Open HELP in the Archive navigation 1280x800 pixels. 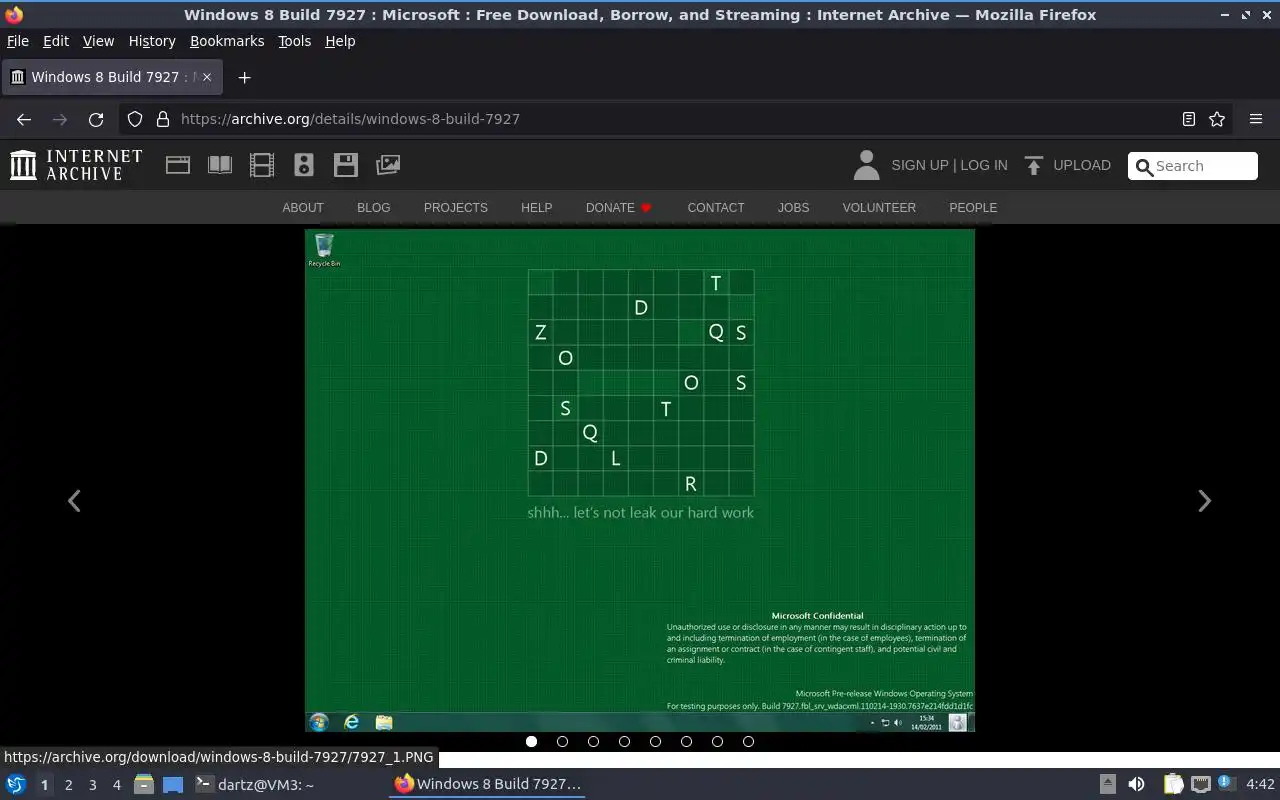[536, 207]
